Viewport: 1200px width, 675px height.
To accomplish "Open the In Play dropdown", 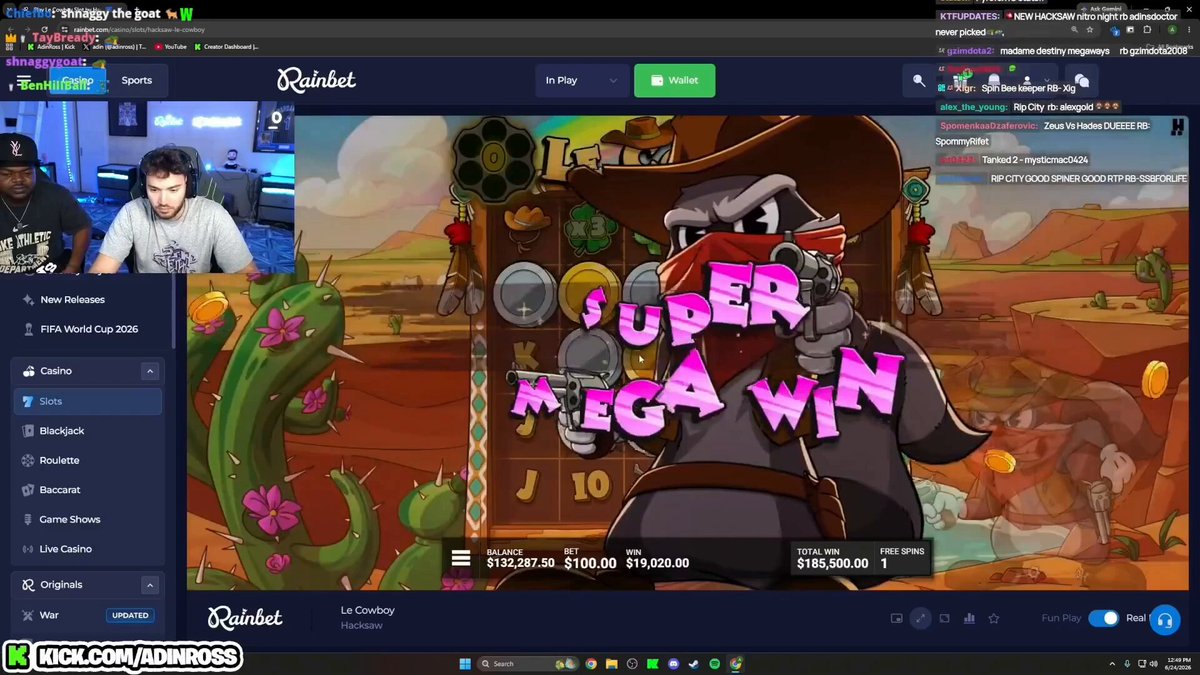I will pos(582,80).
